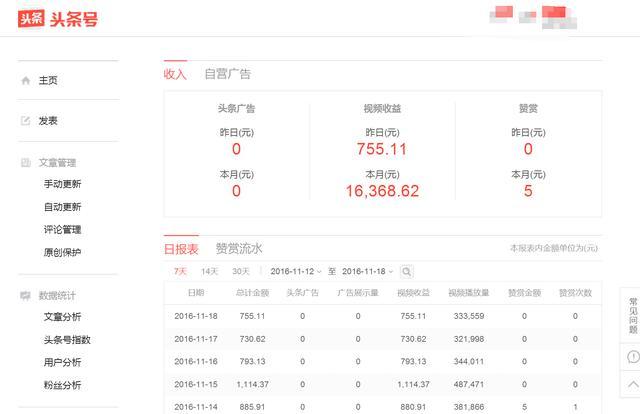Image resolution: width=640 pixels, height=414 pixels.
Task: Open the end date 2016-11-18 dropdown
Action: tap(367, 272)
